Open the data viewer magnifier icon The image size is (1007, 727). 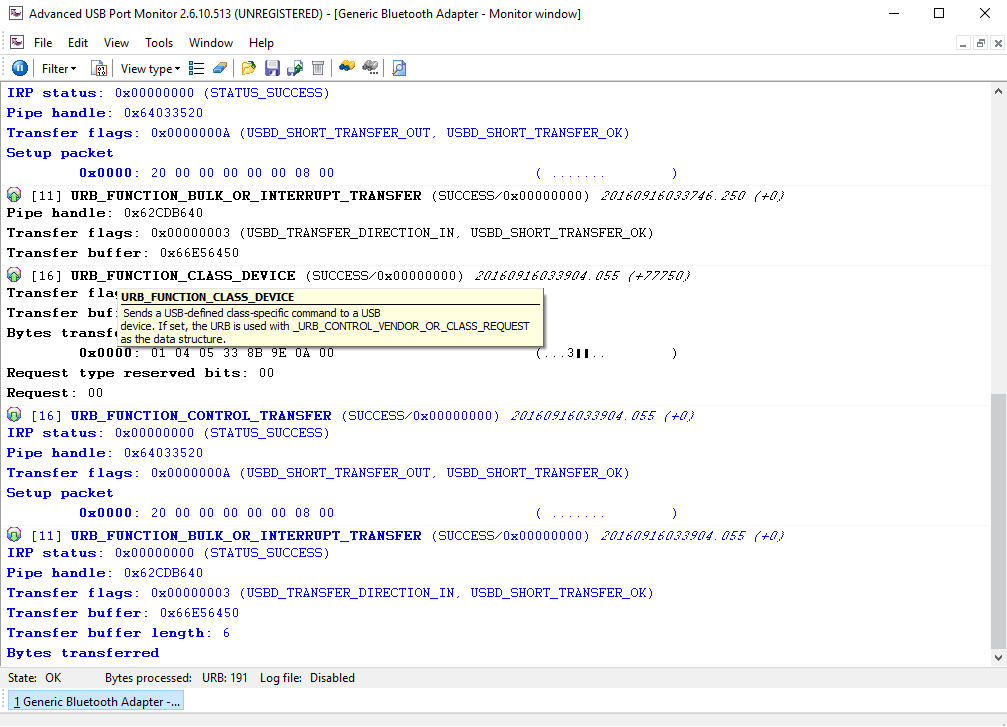pyautogui.click(x=398, y=68)
